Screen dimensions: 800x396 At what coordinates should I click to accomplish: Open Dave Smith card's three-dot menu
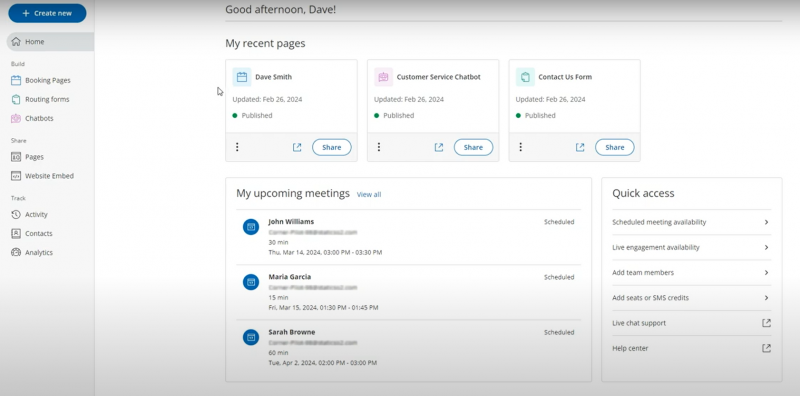click(x=237, y=147)
